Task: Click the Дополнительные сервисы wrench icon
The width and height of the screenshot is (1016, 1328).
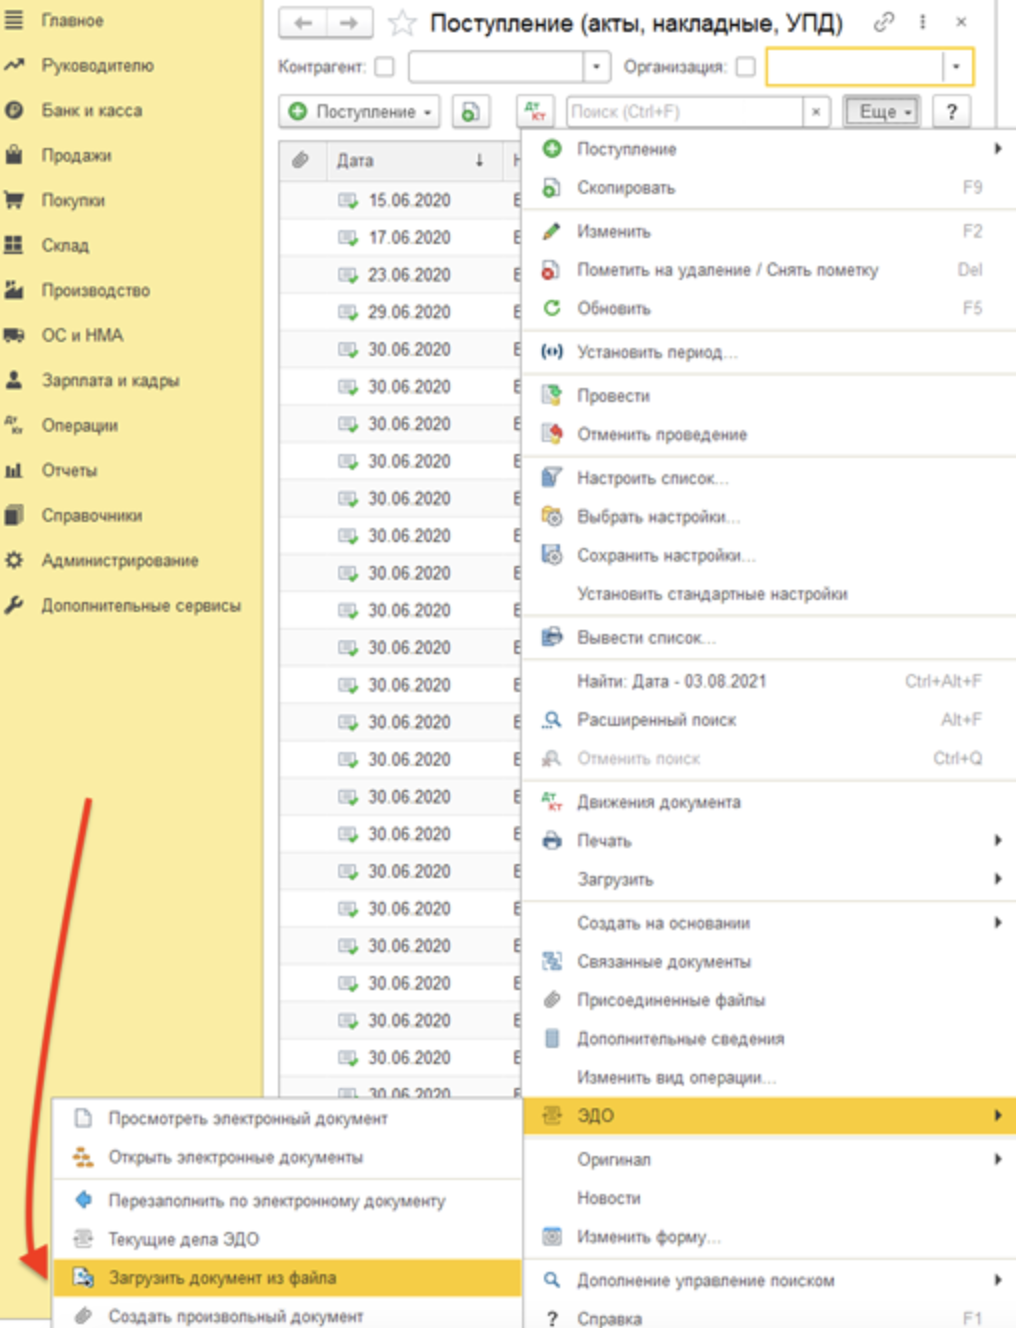Action: point(14,605)
